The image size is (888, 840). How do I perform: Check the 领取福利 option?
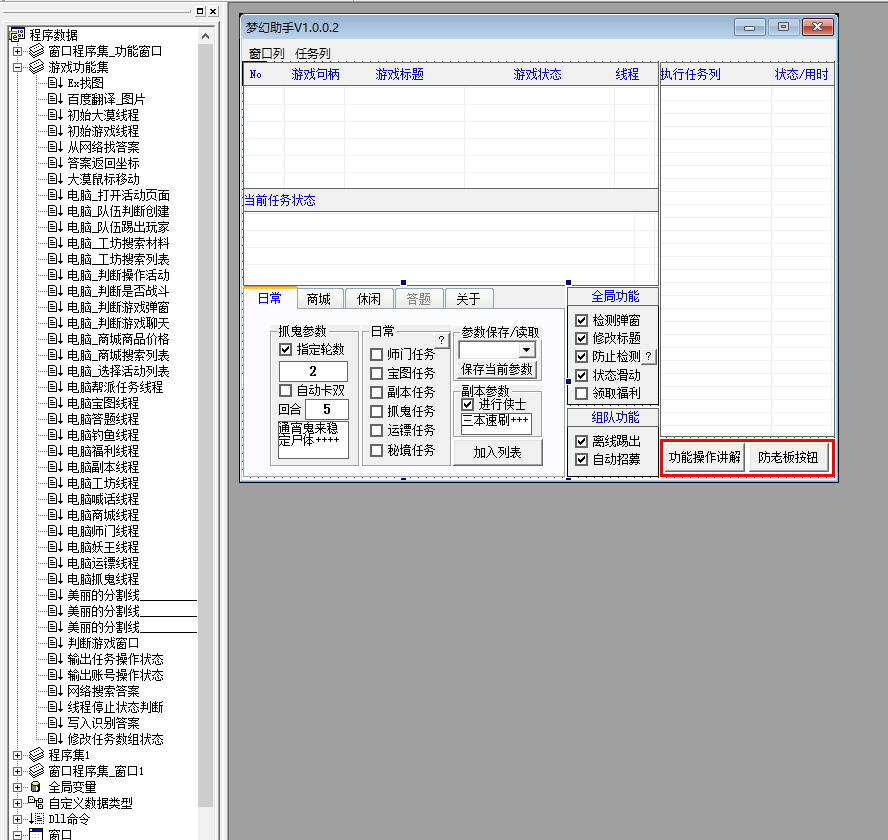point(581,393)
